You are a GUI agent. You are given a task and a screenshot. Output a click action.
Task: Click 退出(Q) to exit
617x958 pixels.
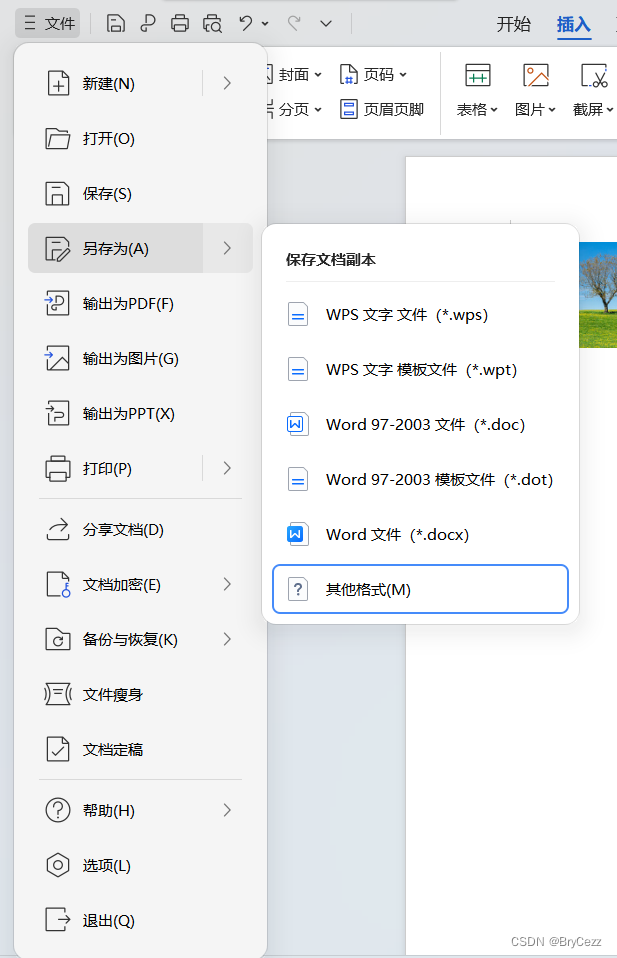tap(141, 921)
